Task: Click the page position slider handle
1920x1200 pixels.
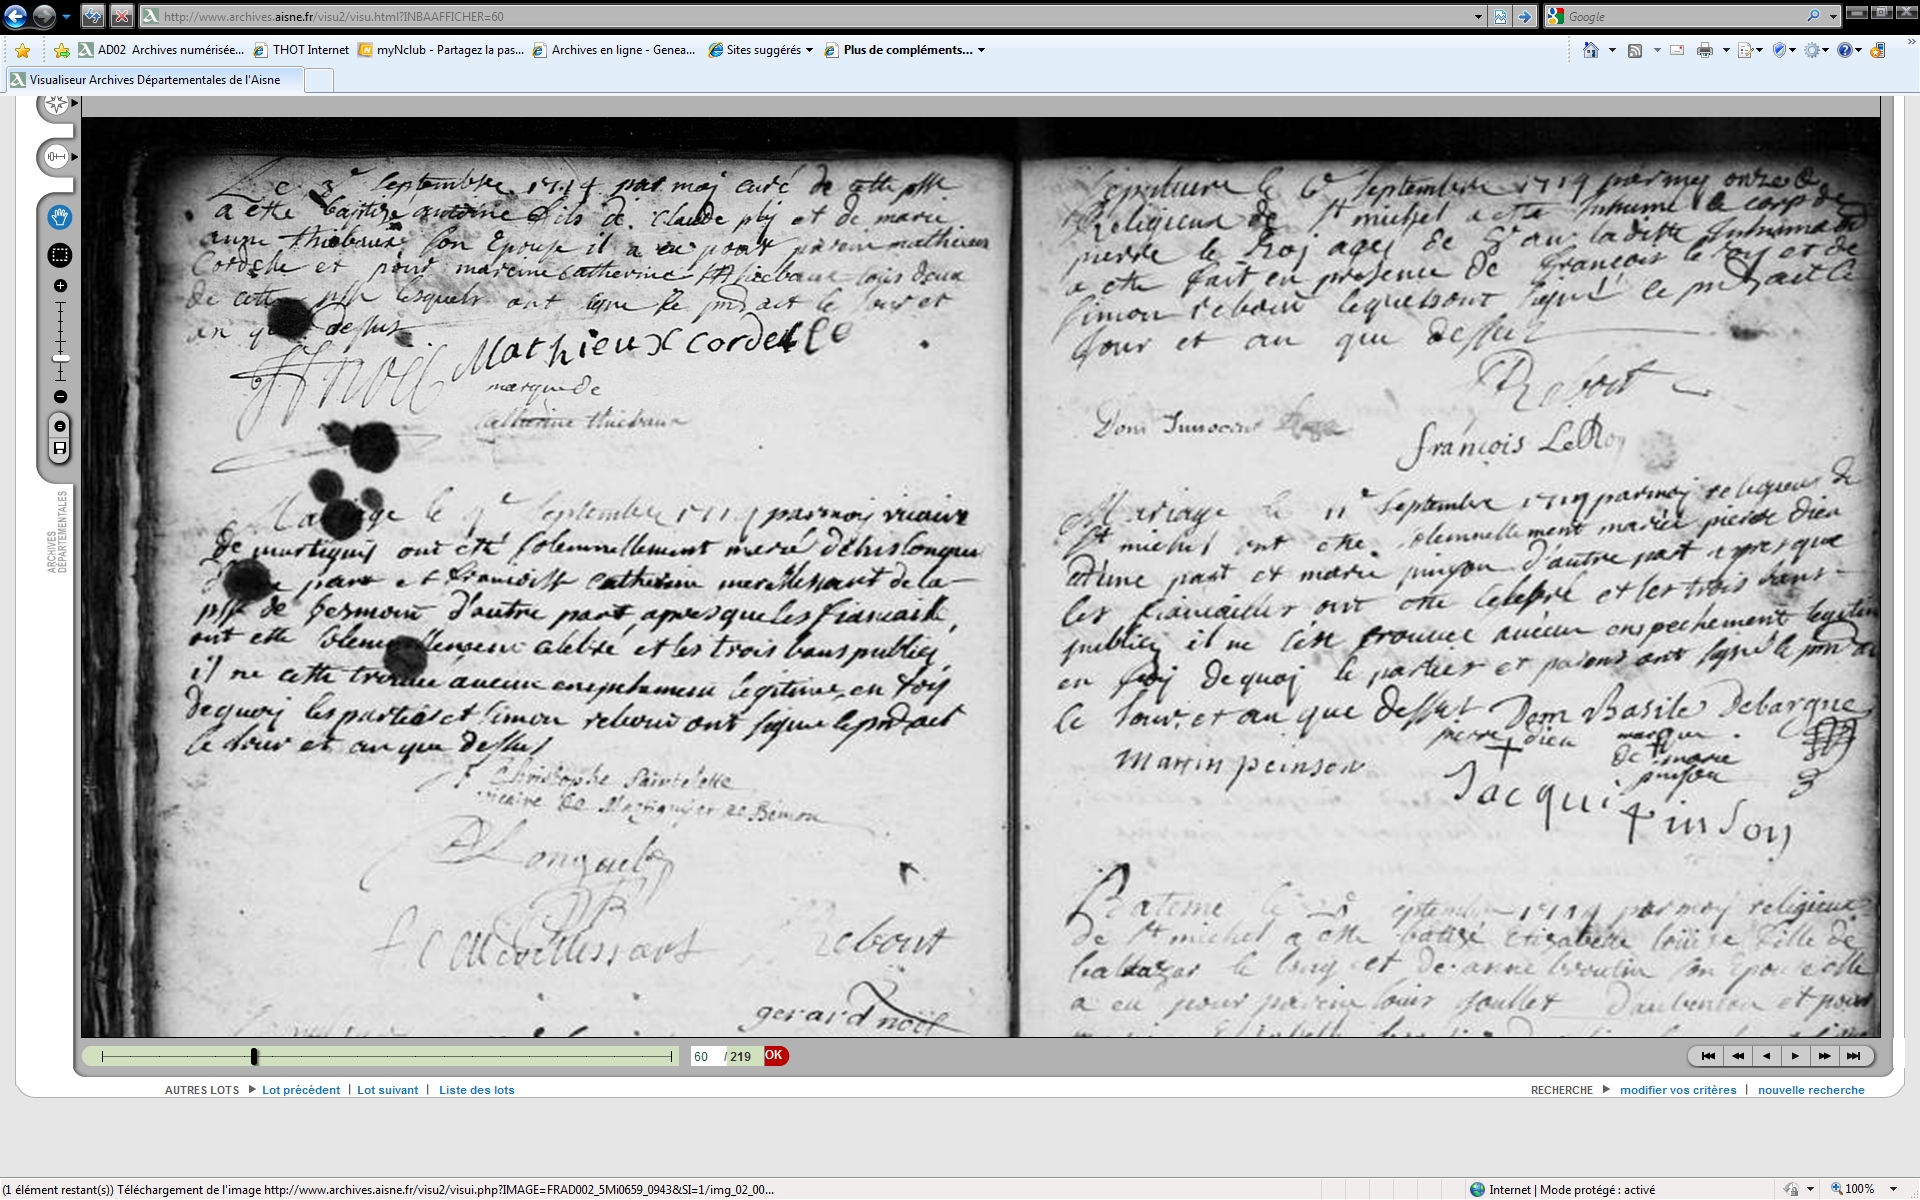Action: 254,1056
